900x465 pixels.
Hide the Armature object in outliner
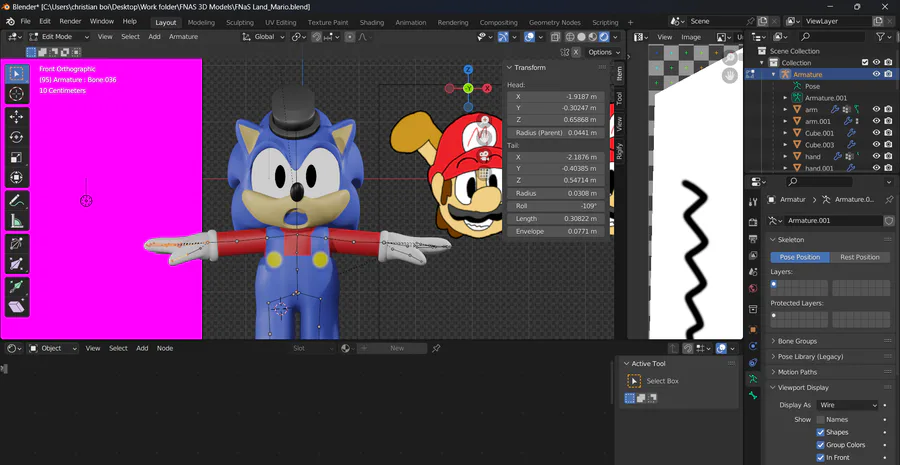click(876, 74)
